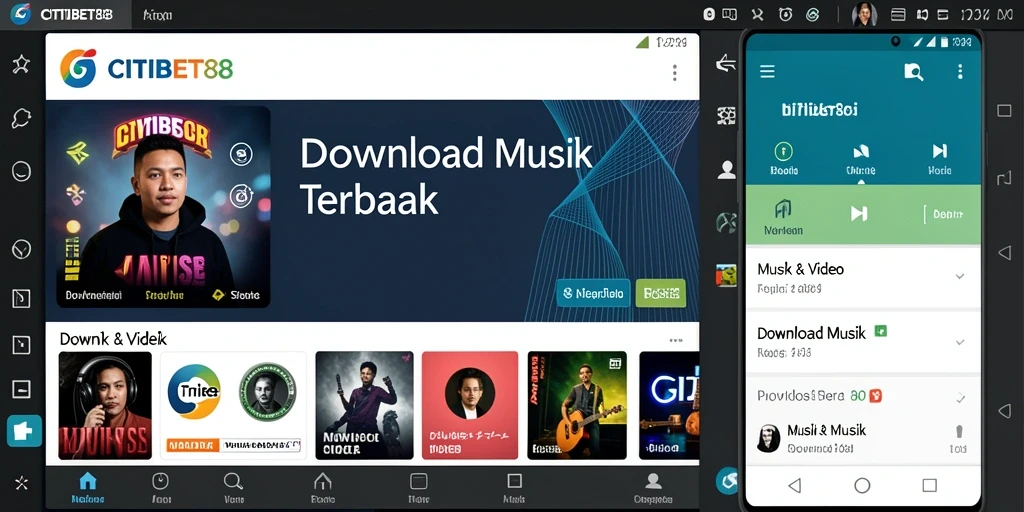The image size is (1024, 512).
Task: Click the Android back triangle in the phone nav bar
Action: [794, 485]
